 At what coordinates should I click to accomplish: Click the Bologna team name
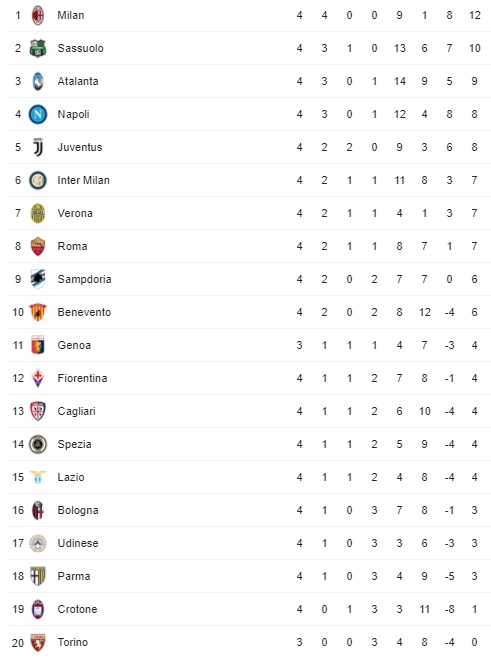[78, 510]
